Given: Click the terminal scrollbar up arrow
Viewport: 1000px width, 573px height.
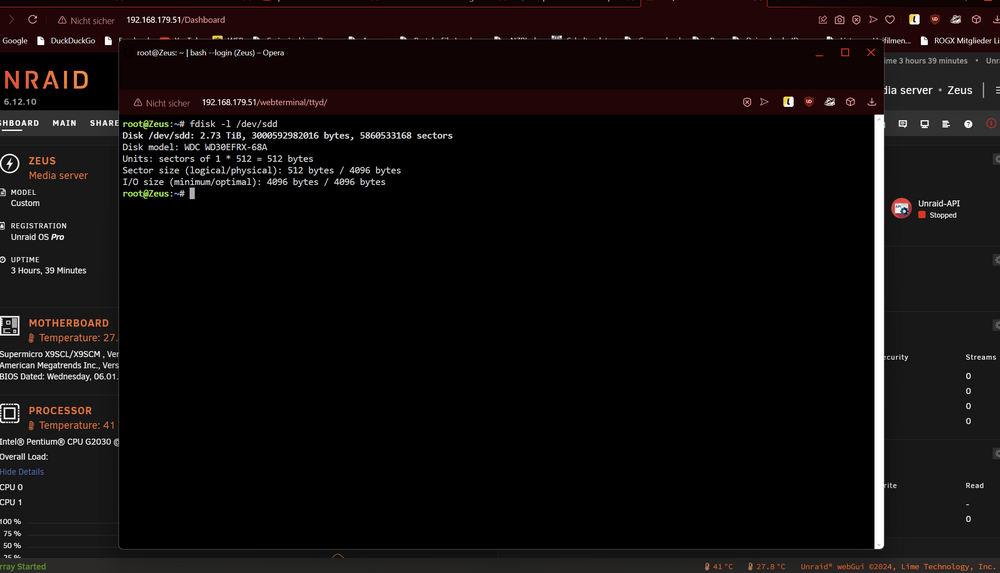Looking at the screenshot, I should click(879, 119).
